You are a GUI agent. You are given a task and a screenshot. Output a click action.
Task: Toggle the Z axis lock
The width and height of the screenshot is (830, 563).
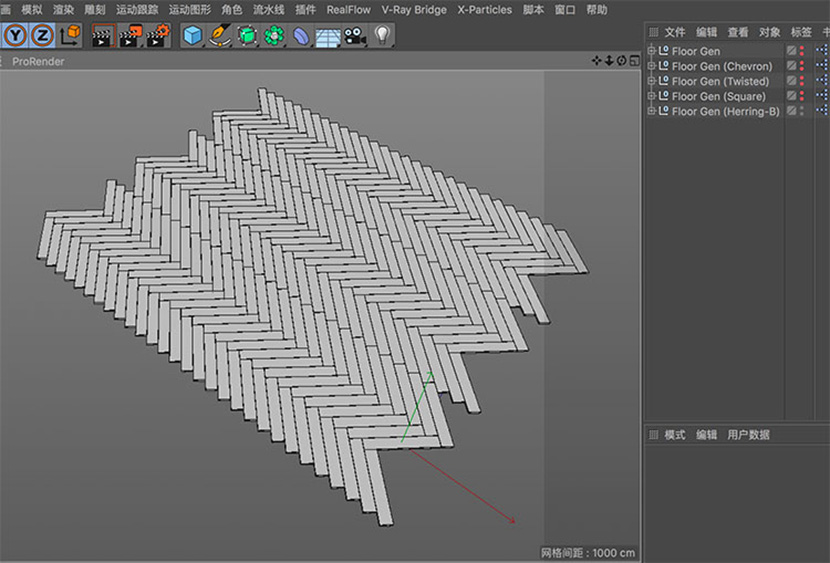coord(42,35)
